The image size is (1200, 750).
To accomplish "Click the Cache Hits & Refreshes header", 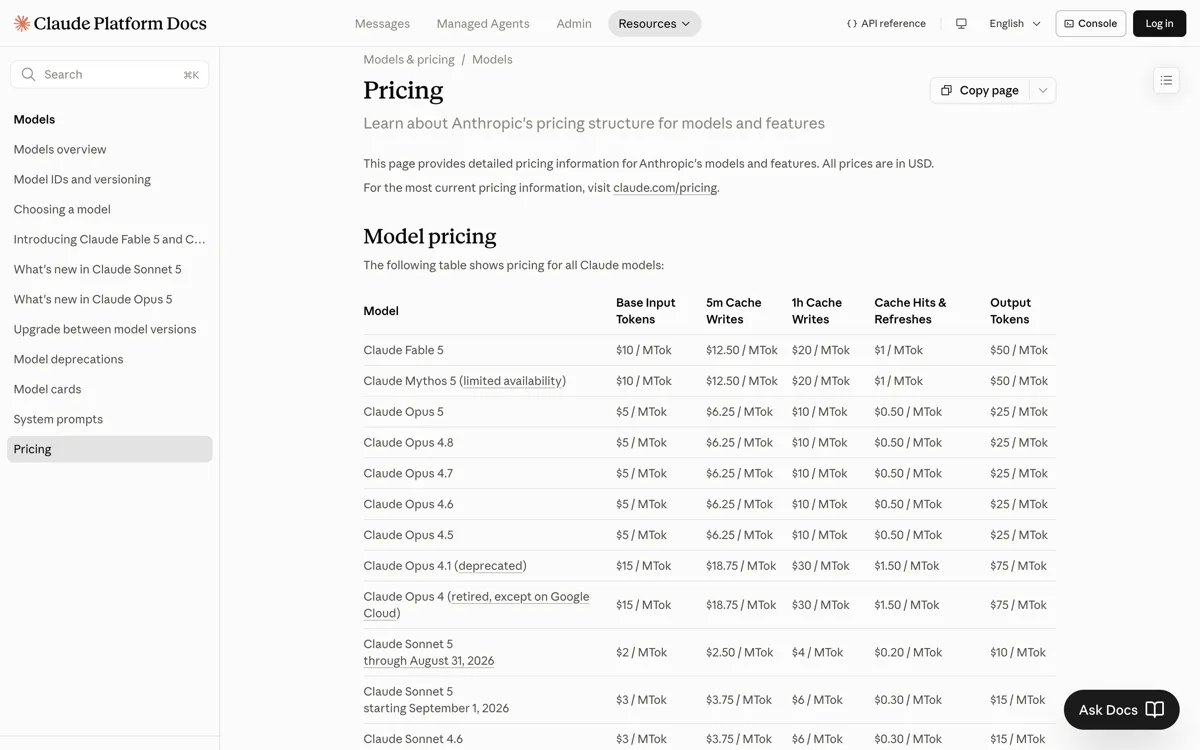I will [x=910, y=311].
